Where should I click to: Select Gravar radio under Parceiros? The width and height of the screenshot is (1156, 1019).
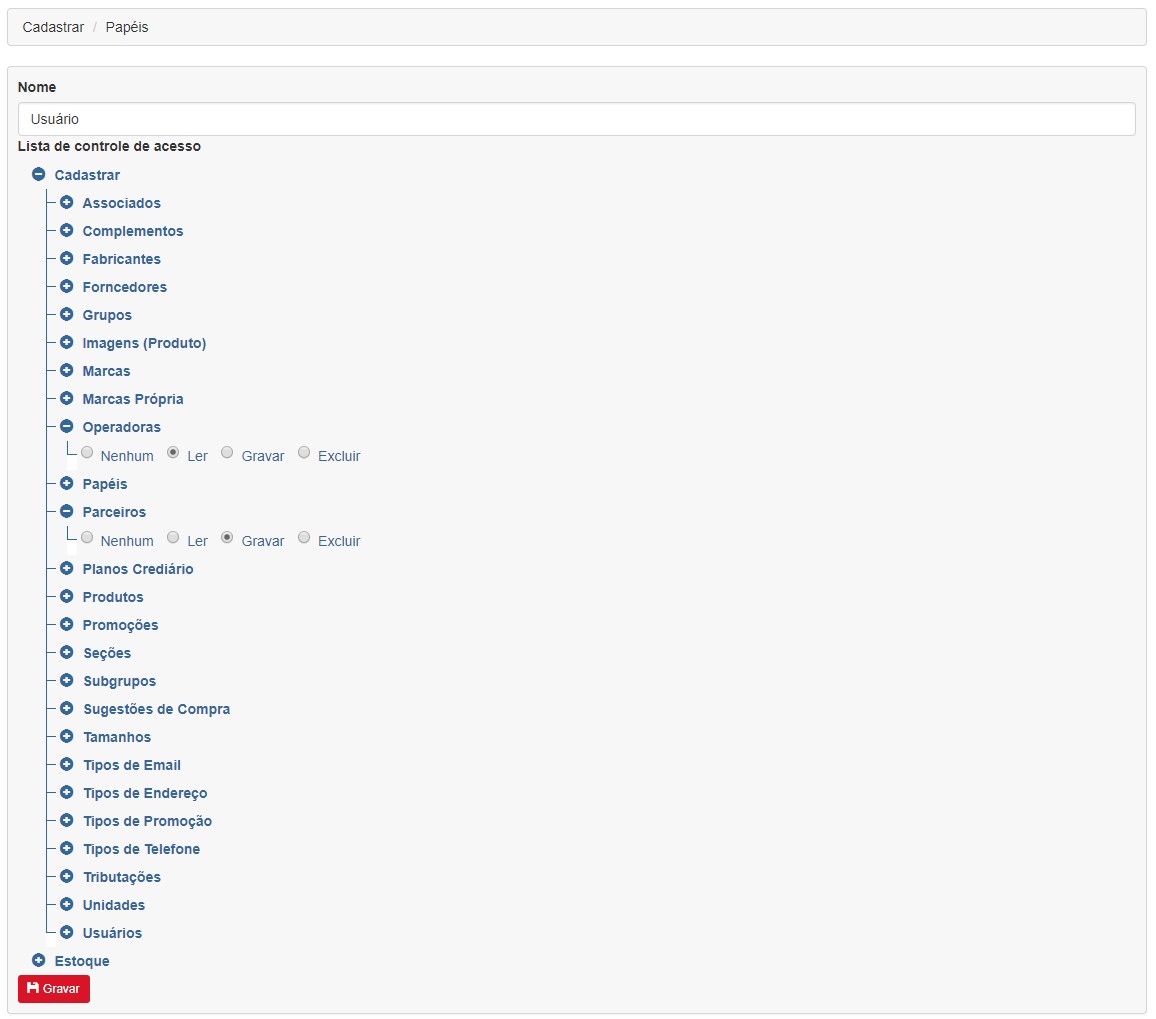[227, 538]
